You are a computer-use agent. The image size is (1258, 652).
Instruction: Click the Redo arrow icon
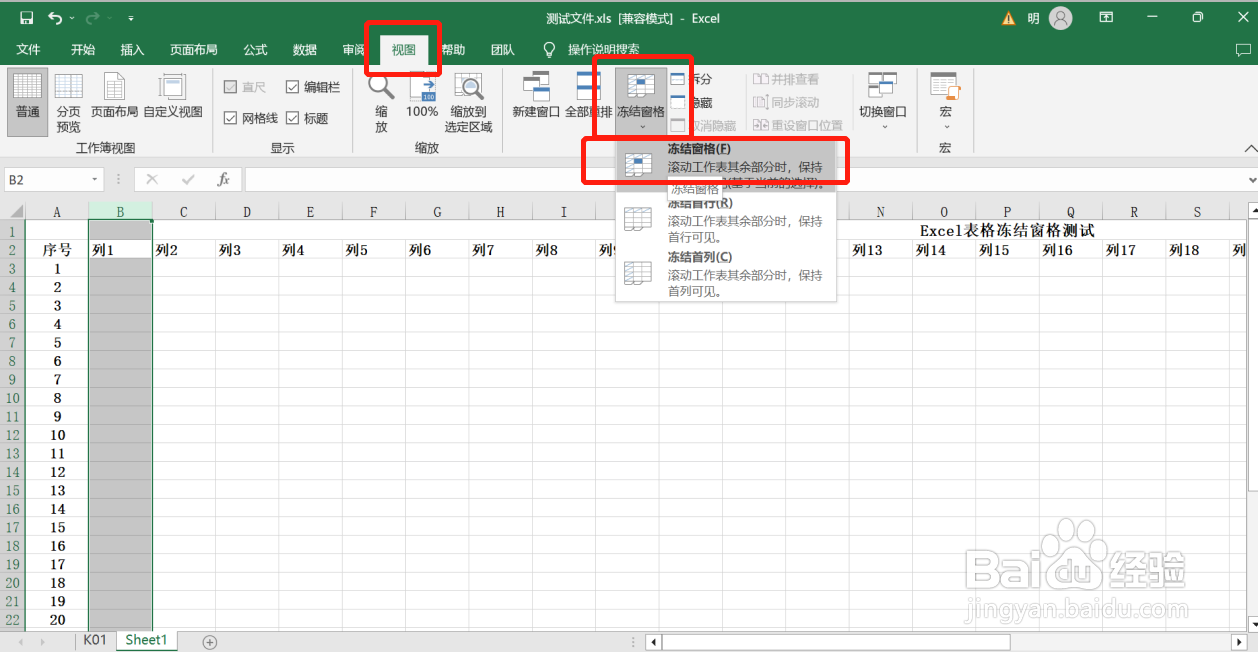point(92,18)
